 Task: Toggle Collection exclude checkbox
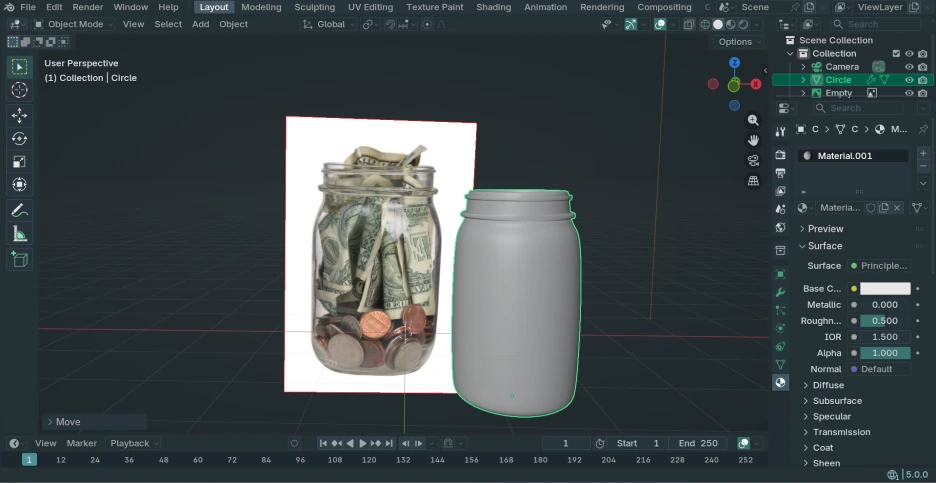coord(896,54)
